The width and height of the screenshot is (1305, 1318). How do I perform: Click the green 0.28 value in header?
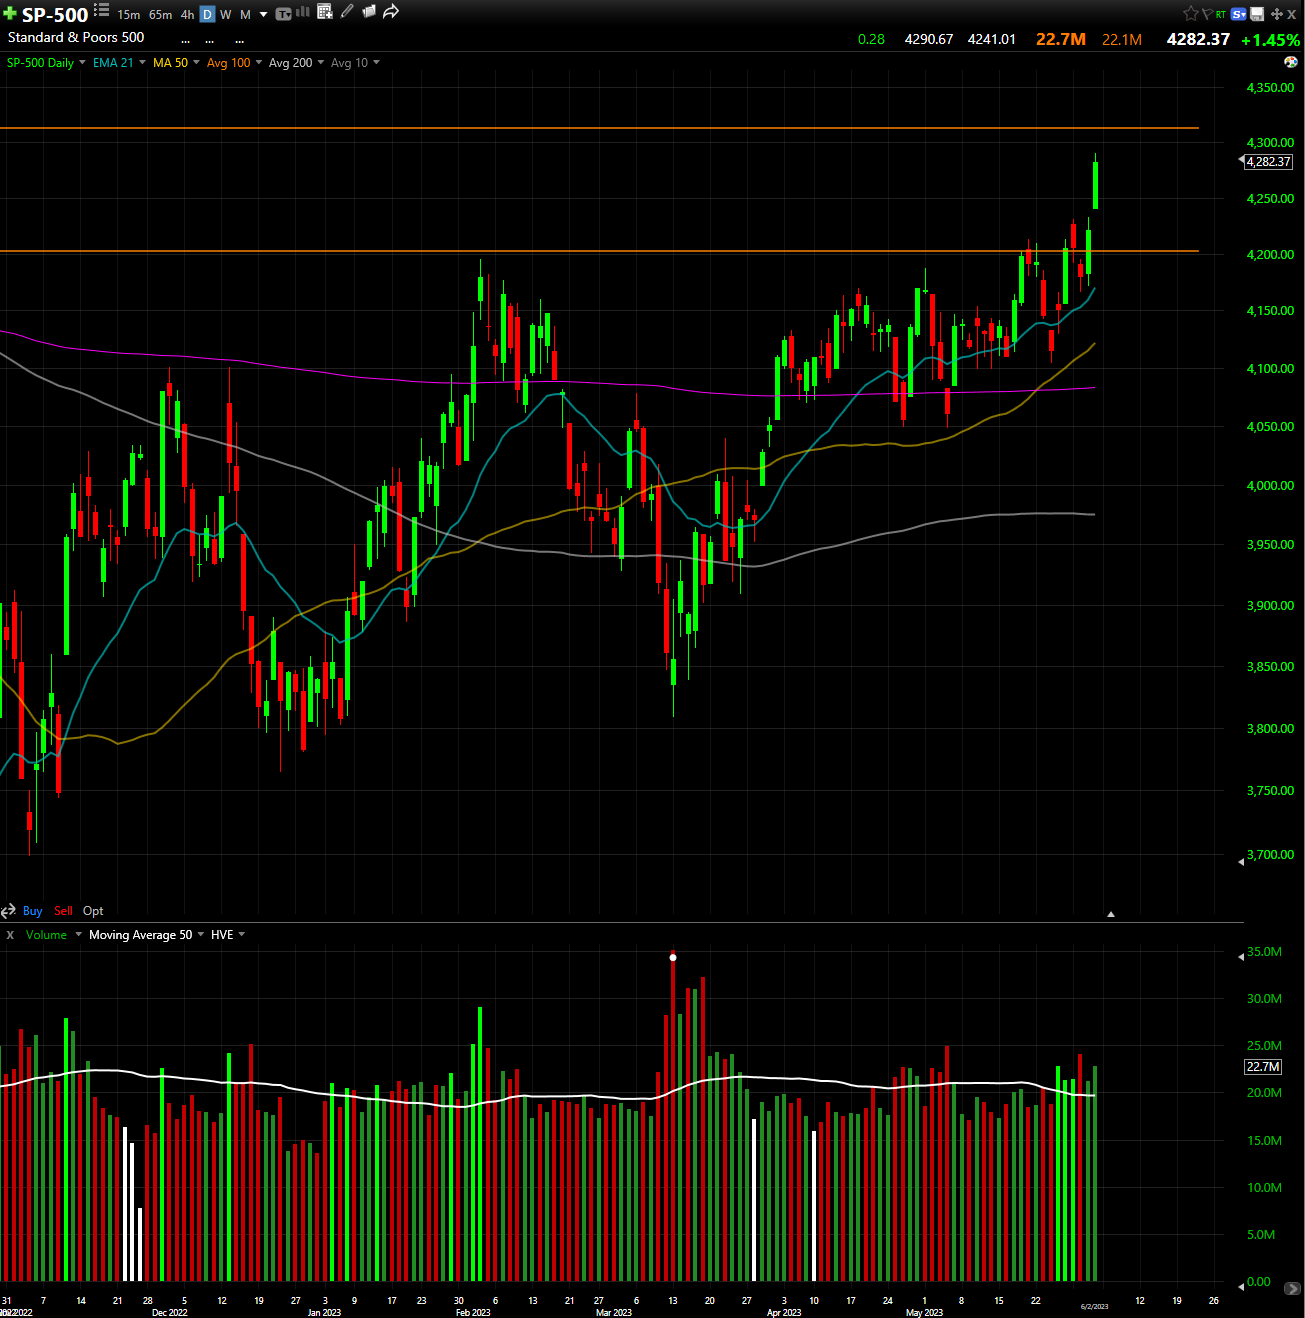(871, 40)
